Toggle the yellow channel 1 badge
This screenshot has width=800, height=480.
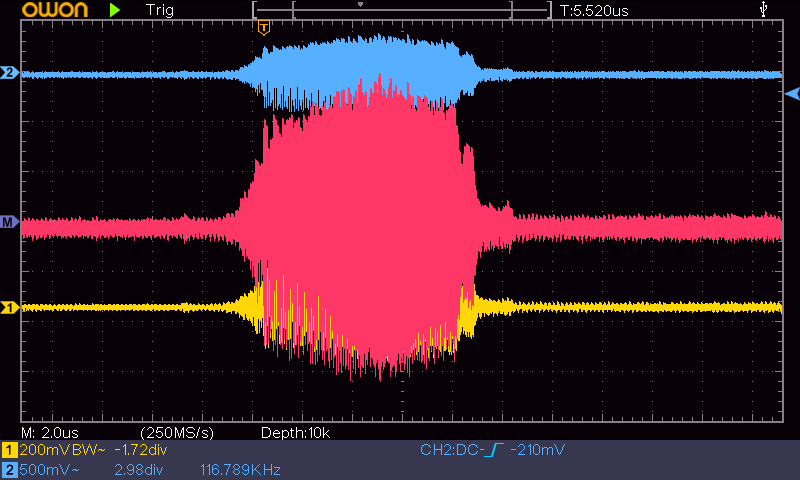(x=9, y=451)
